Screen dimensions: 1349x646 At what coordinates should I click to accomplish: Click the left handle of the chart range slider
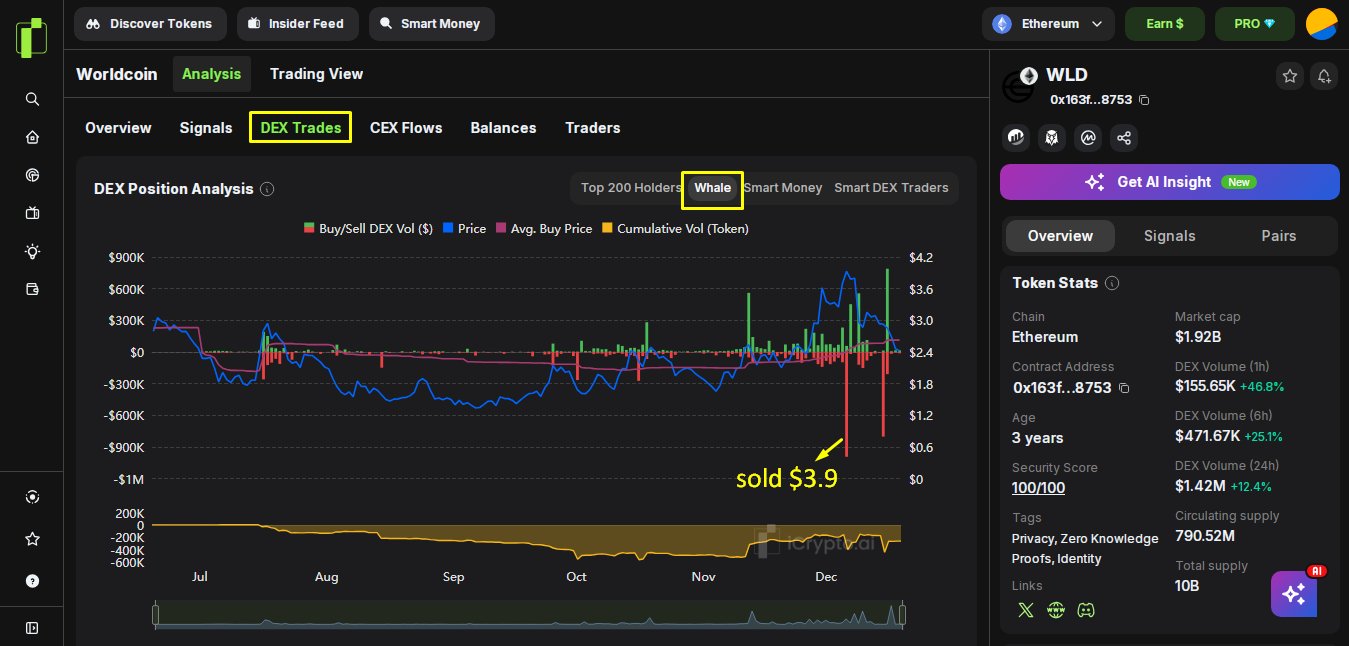click(155, 614)
